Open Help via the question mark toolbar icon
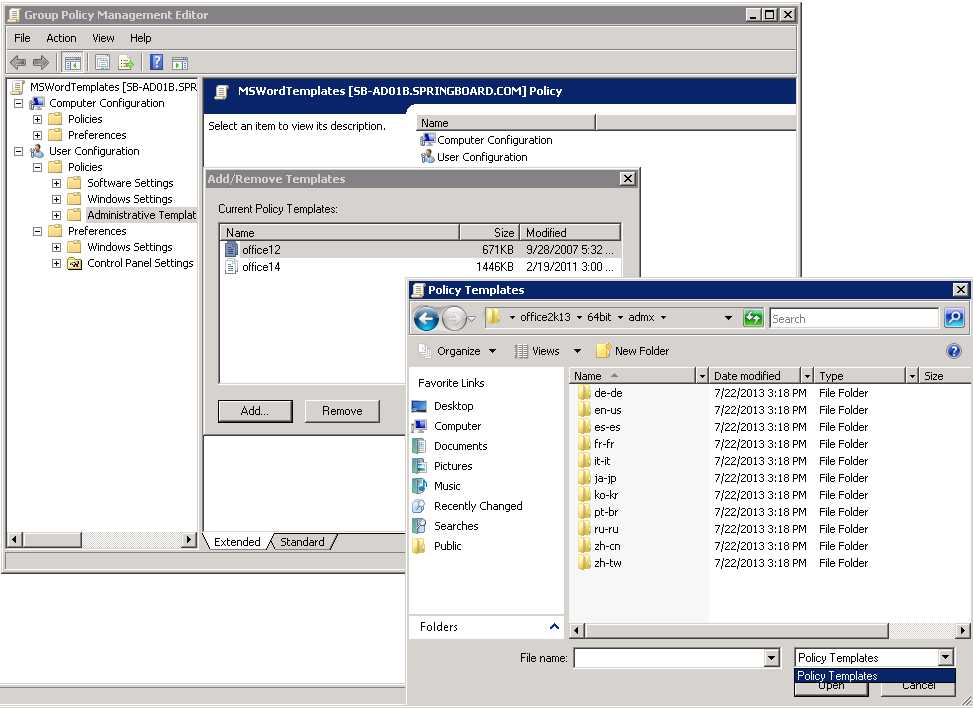973x708 pixels. [x=158, y=62]
